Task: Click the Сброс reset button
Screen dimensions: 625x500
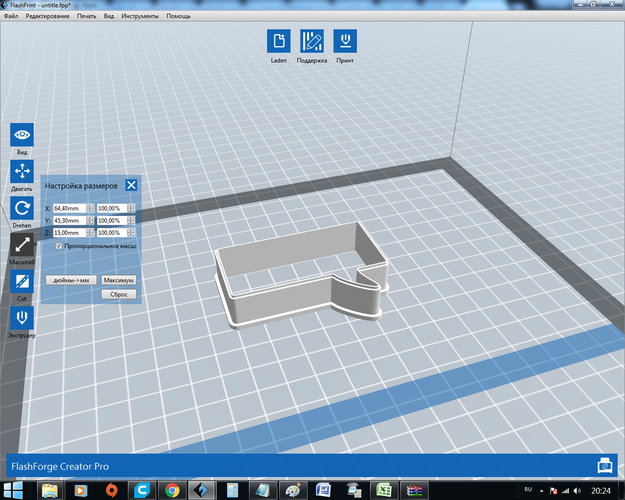Action: pyautogui.click(x=118, y=294)
